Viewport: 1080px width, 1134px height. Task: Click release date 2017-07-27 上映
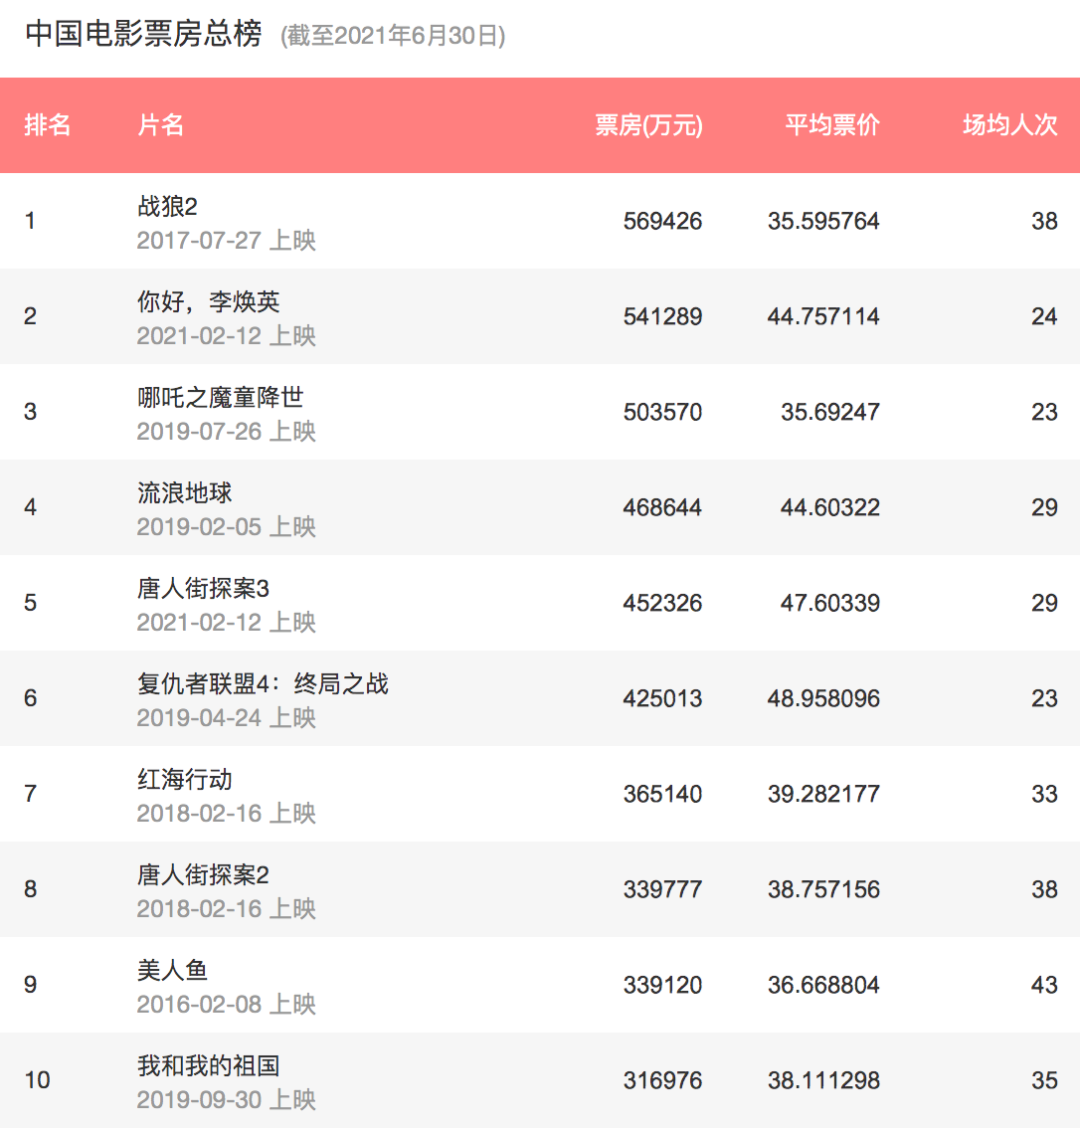[226, 240]
